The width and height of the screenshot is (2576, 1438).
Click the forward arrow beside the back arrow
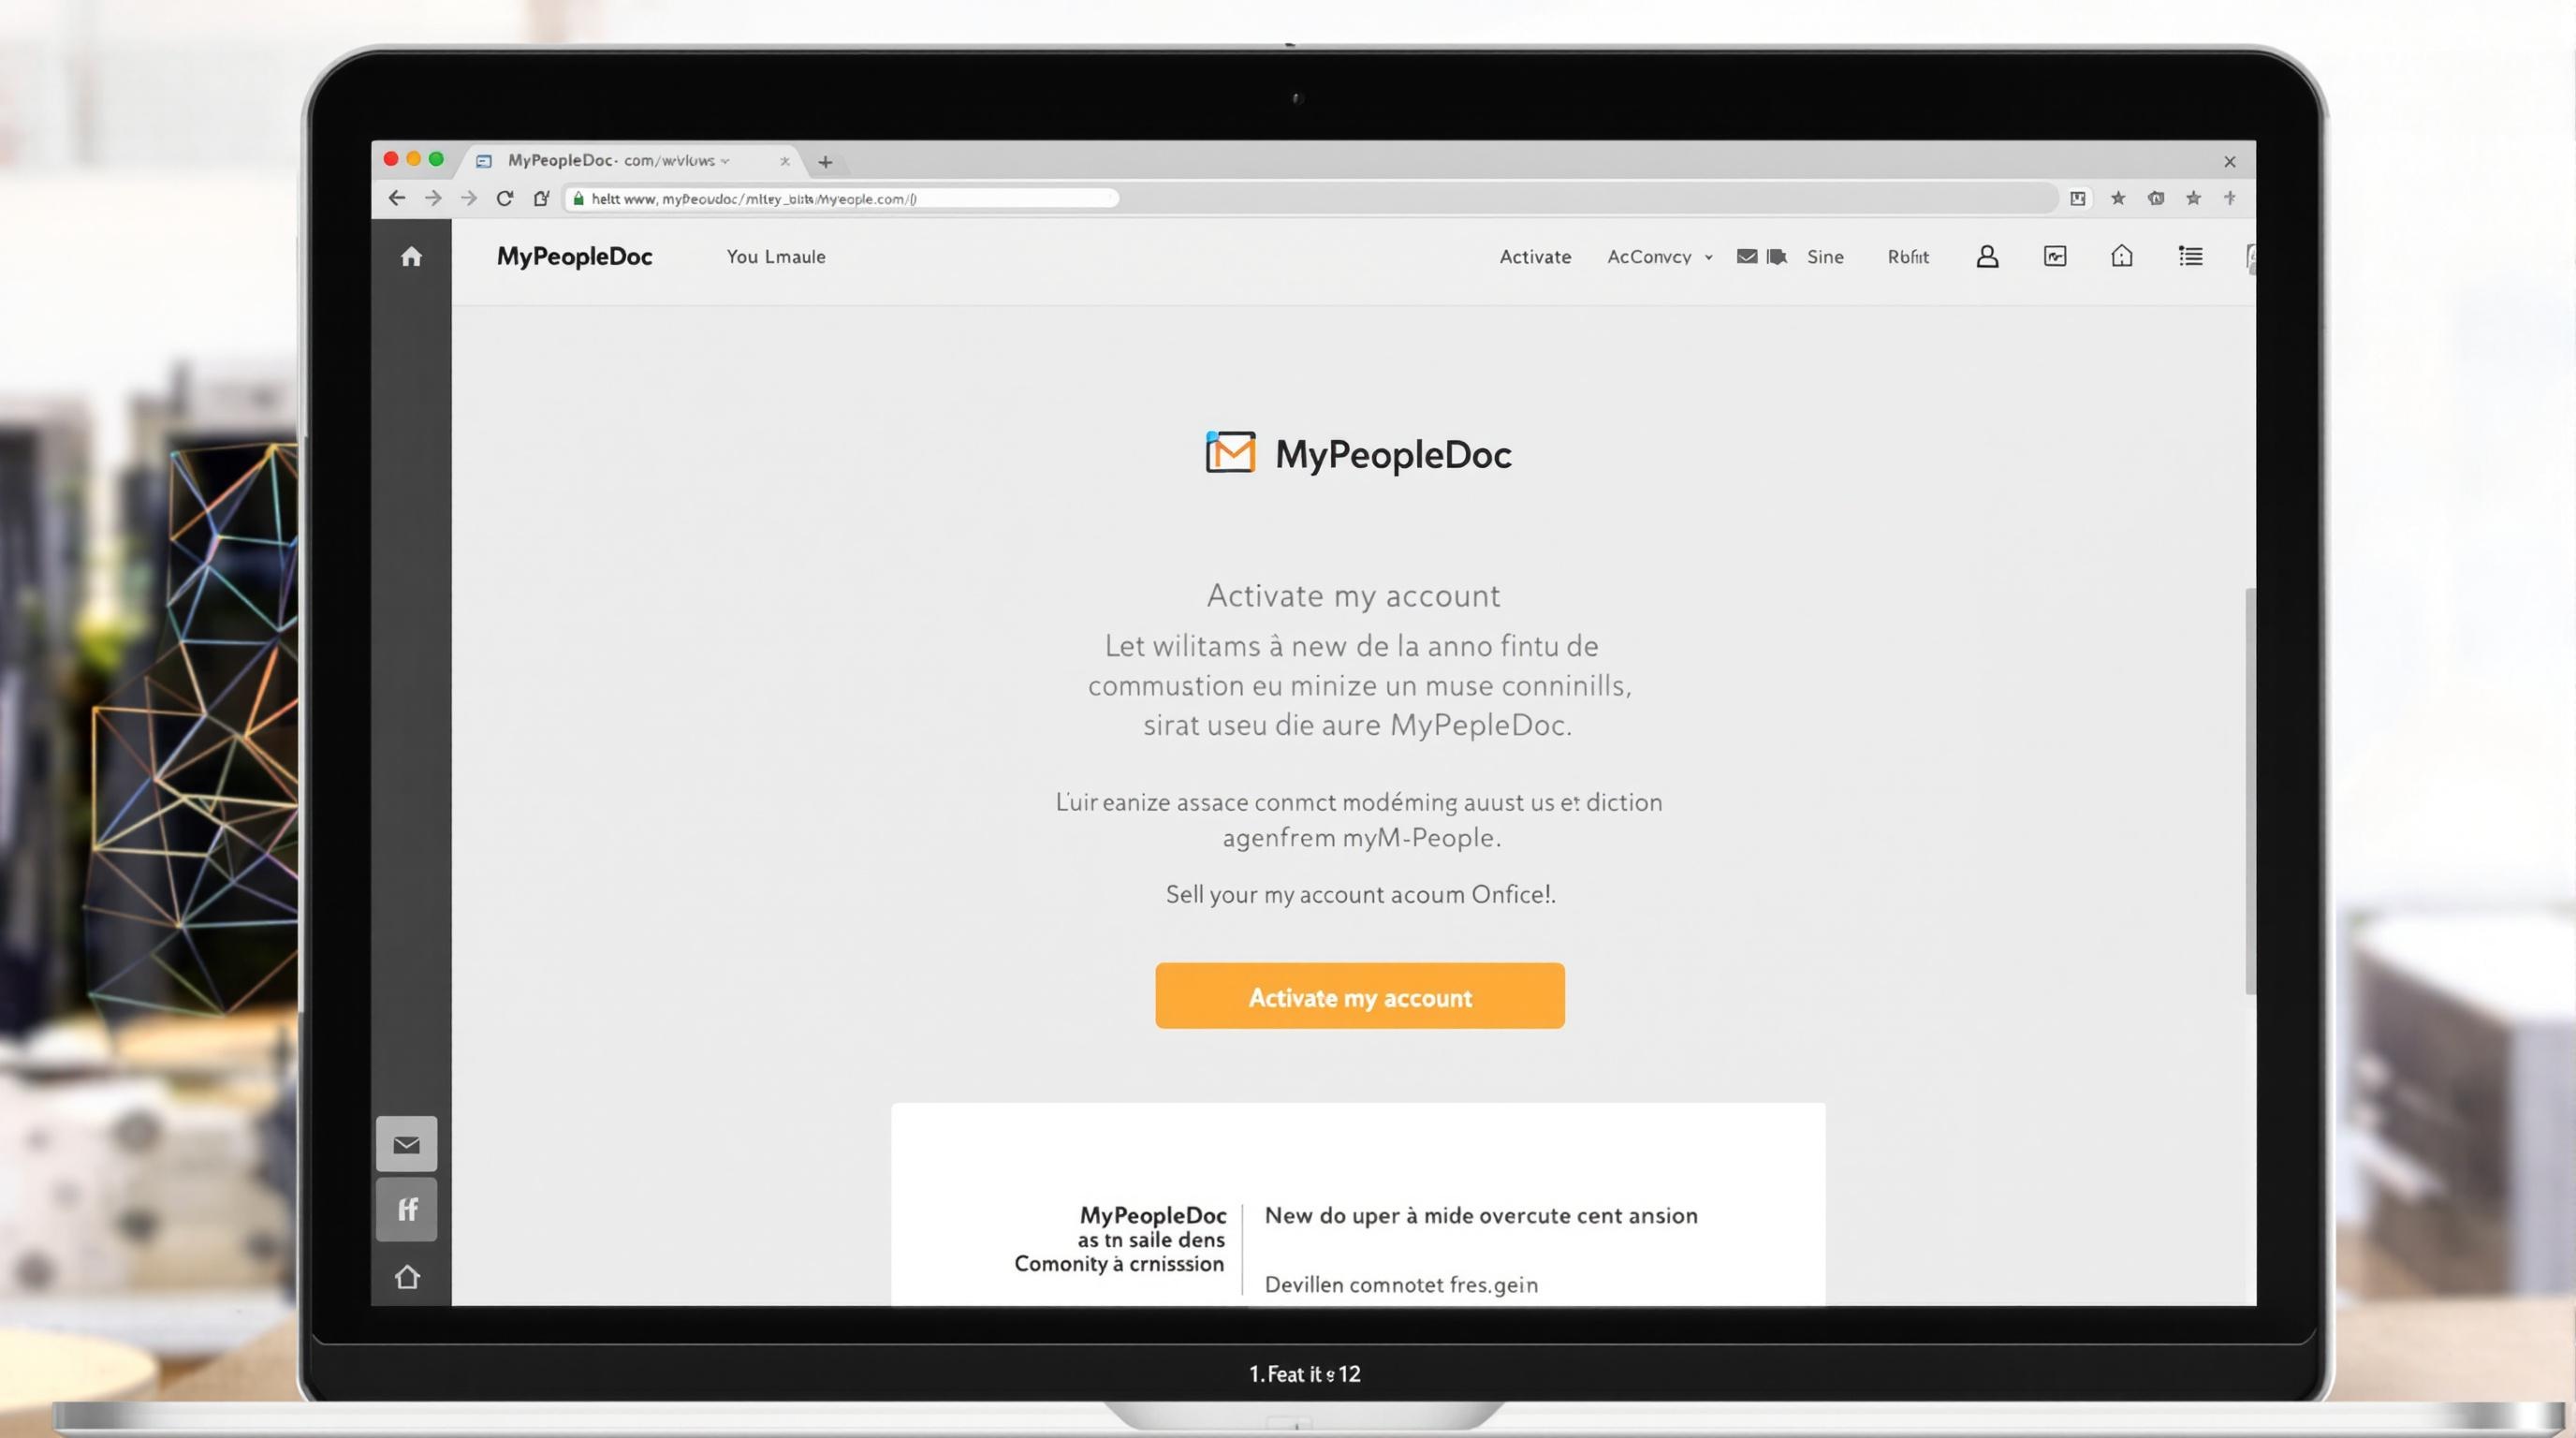(x=433, y=198)
